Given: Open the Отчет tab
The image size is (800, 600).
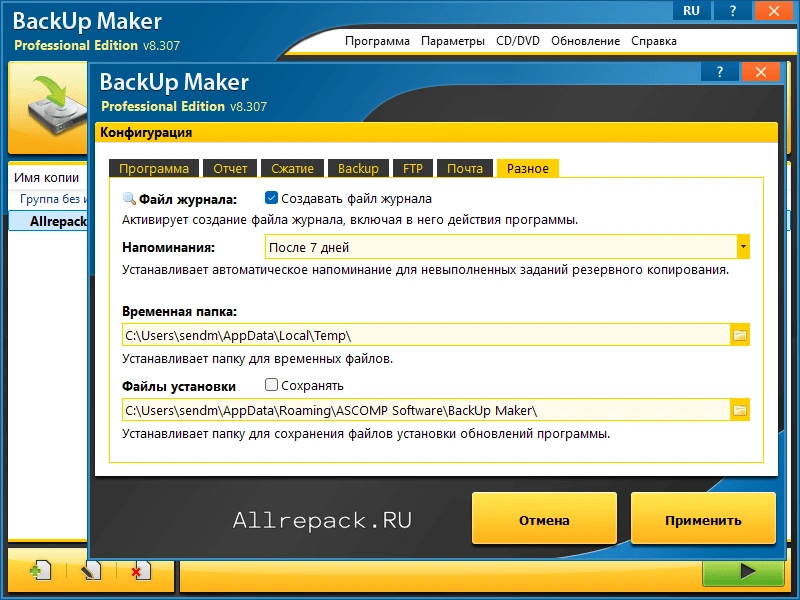Looking at the screenshot, I should 230,168.
